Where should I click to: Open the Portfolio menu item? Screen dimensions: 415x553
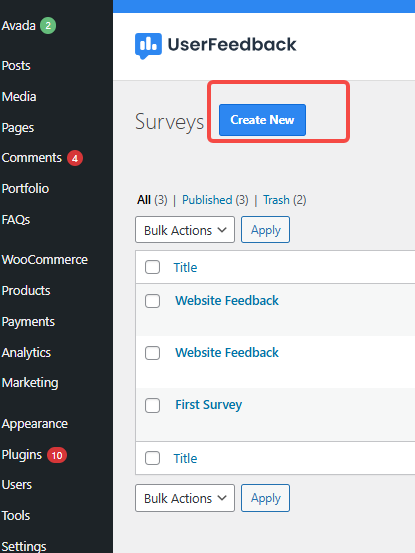click(x=25, y=189)
